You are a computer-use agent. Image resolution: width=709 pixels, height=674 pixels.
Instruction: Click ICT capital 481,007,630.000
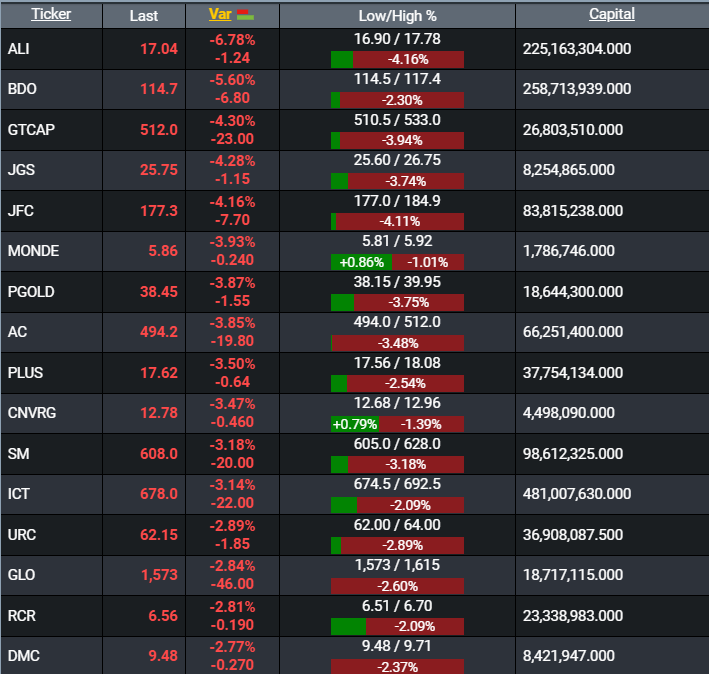pos(577,493)
